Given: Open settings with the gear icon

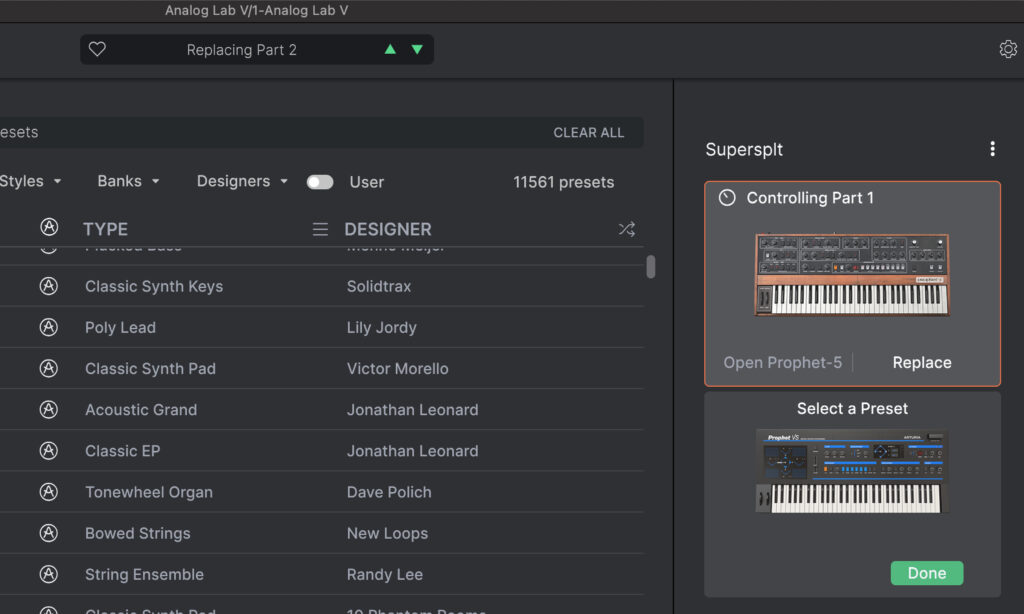Looking at the screenshot, I should click(1008, 50).
